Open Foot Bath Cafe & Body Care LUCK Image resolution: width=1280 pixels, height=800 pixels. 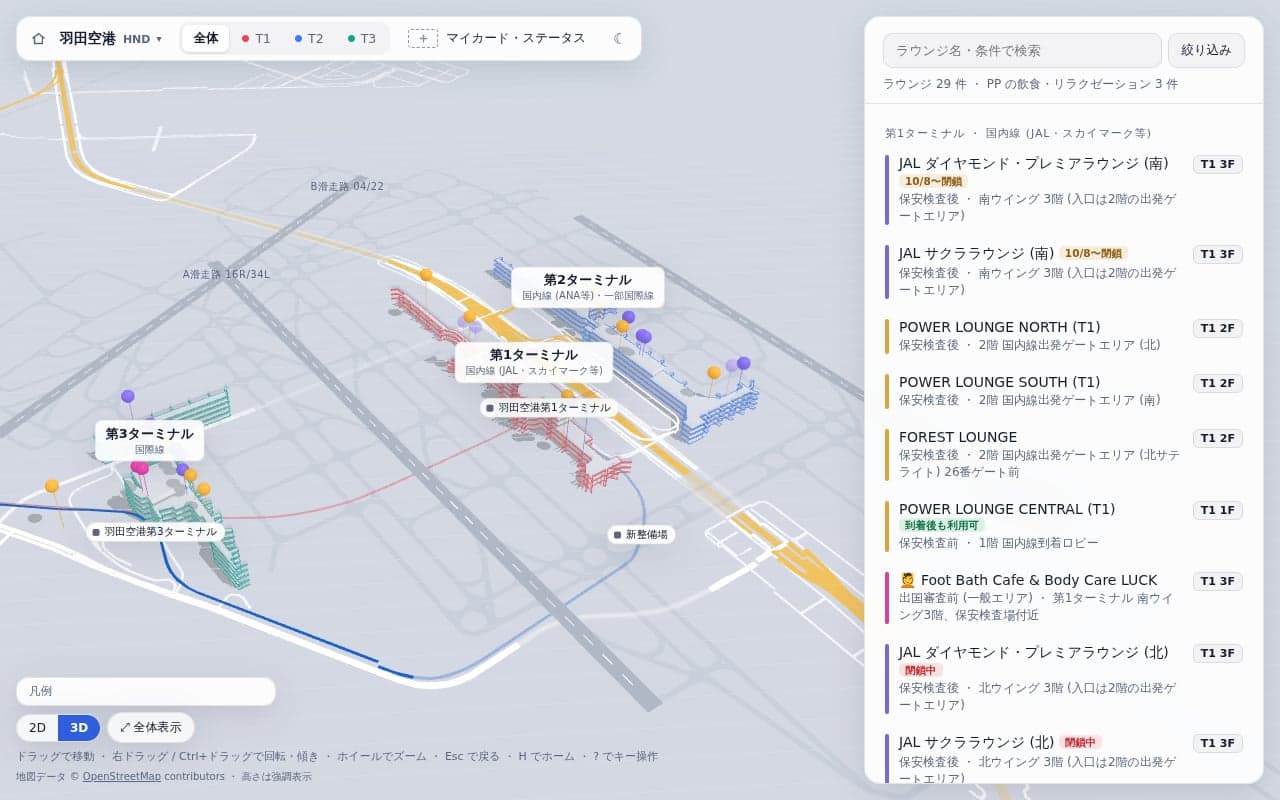point(1064,598)
